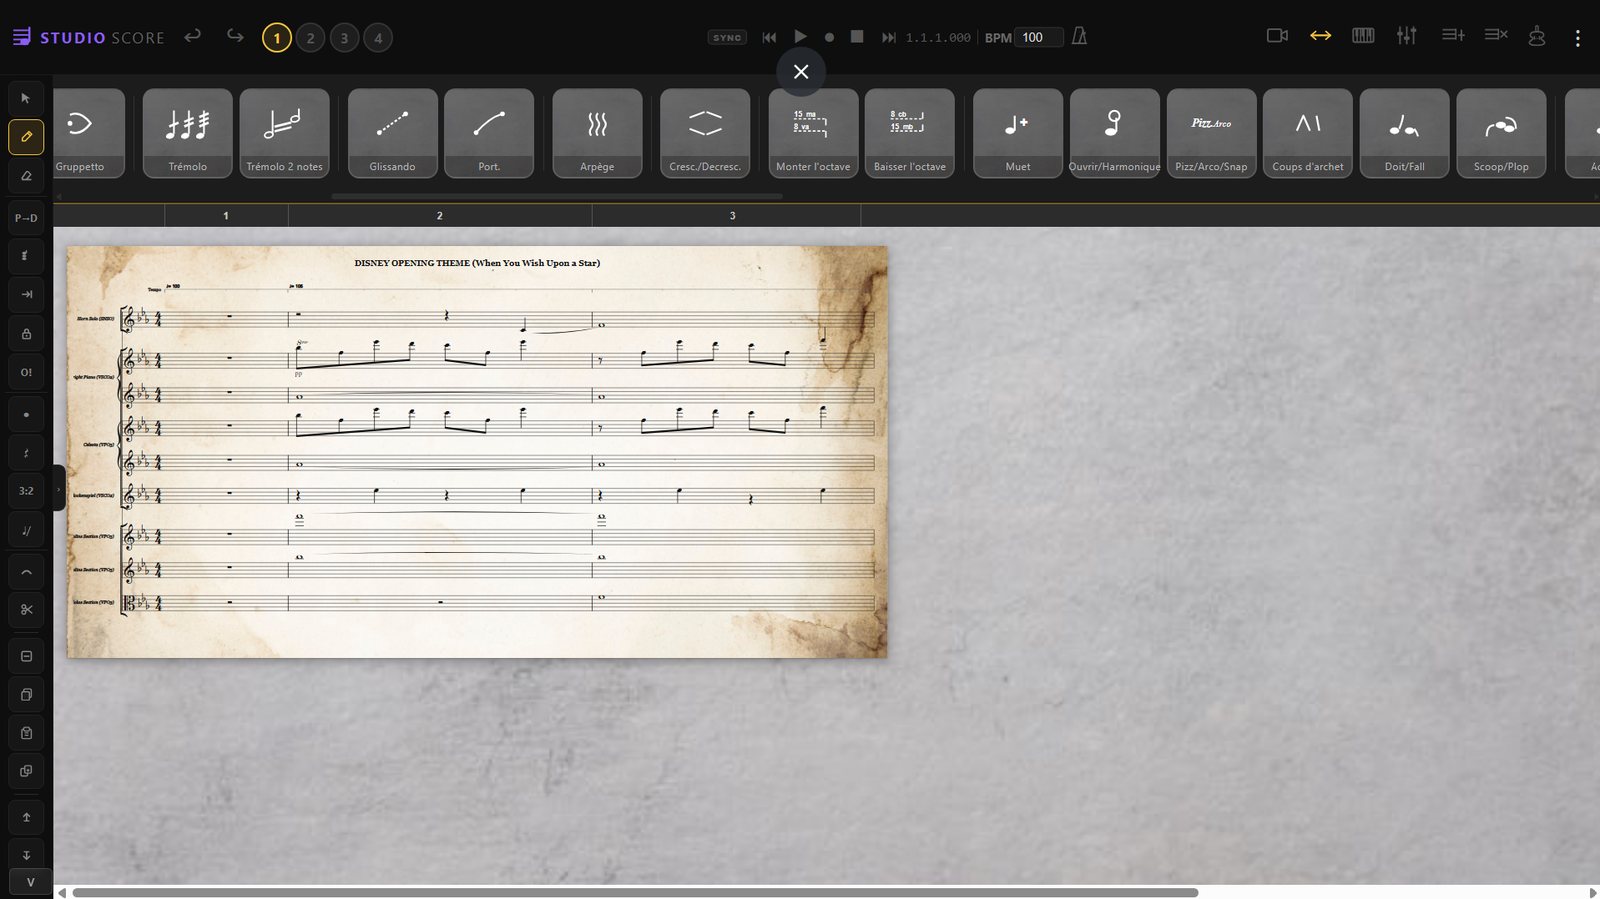Switch to voice 4
The image size is (1600, 899).
378,38
